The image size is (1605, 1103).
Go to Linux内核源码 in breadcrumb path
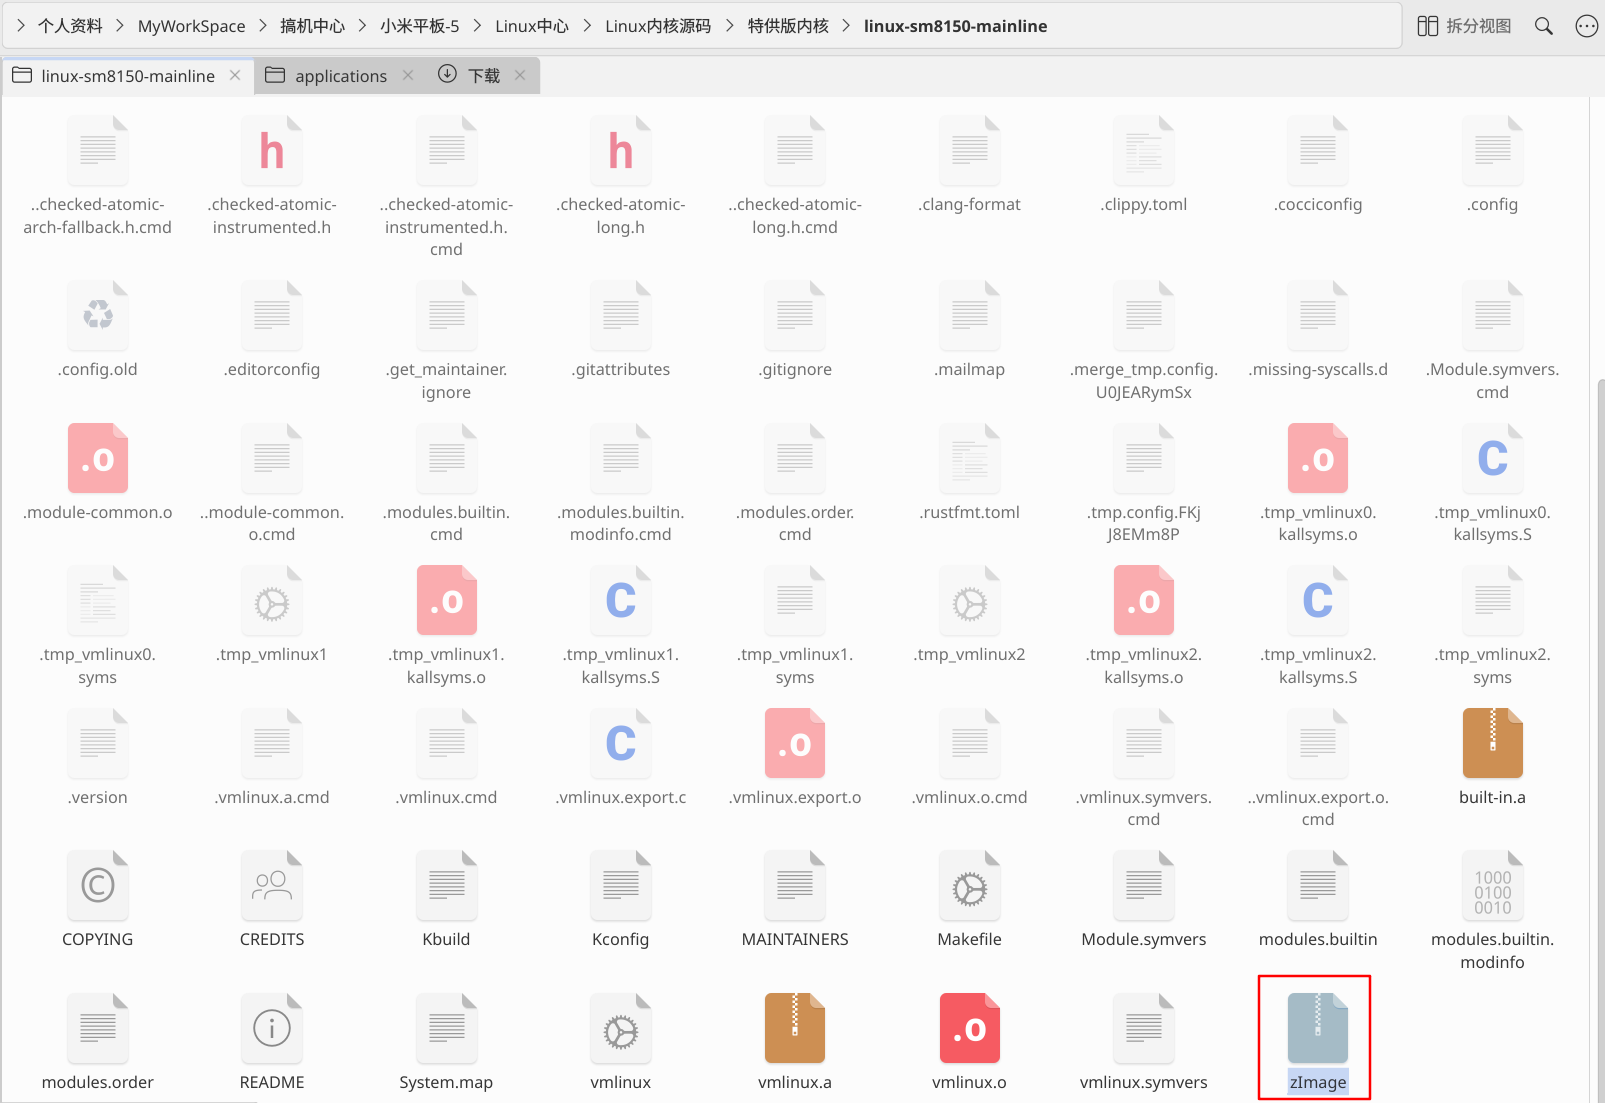(x=657, y=26)
